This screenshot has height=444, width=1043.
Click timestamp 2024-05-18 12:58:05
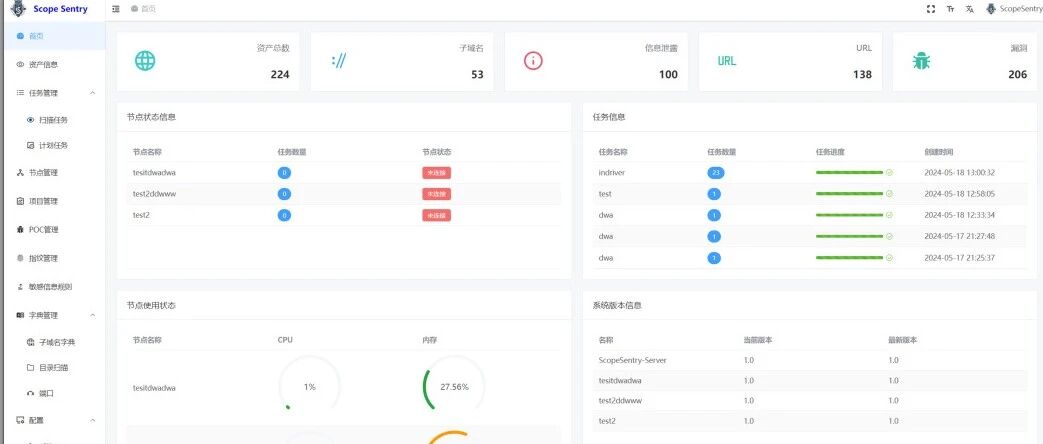[959, 194]
